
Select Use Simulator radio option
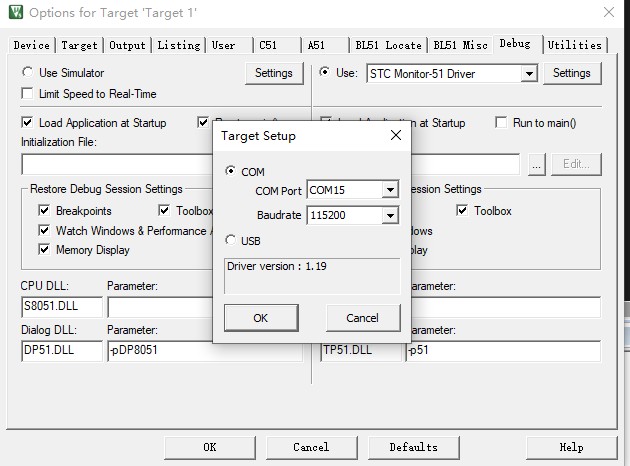click(x=27, y=72)
